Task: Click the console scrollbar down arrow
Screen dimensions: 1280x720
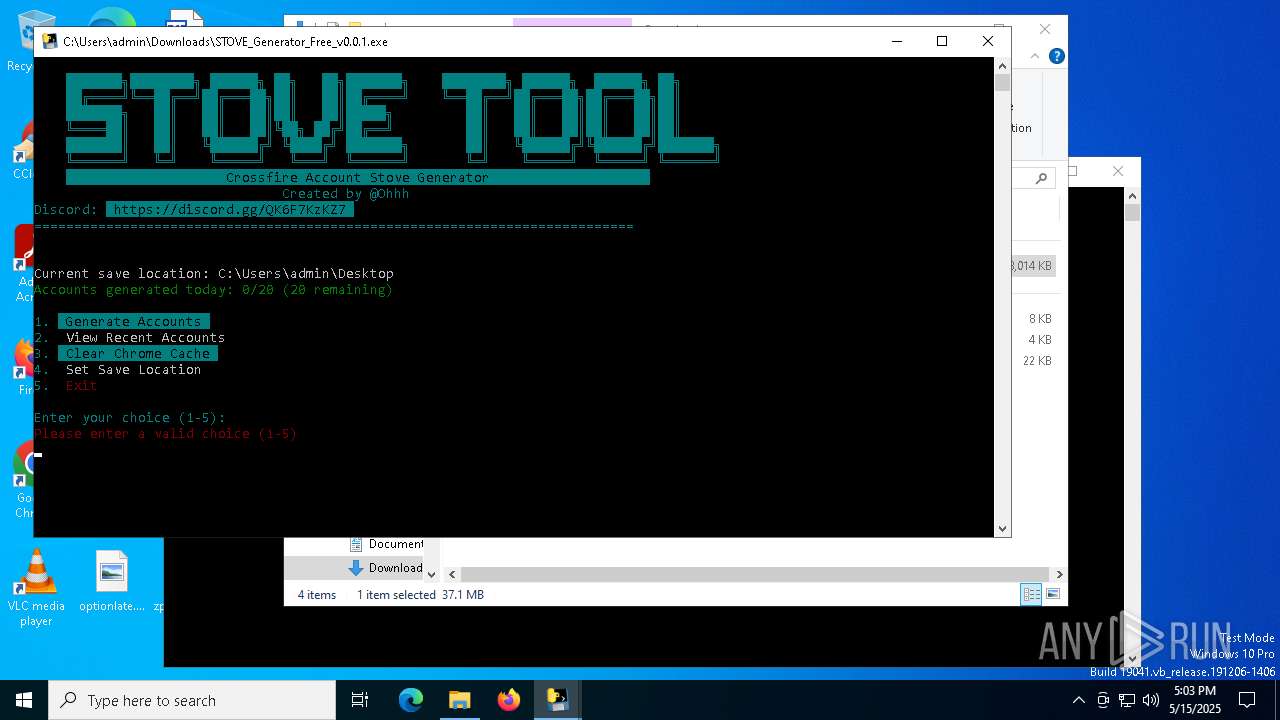Action: 1002,528
